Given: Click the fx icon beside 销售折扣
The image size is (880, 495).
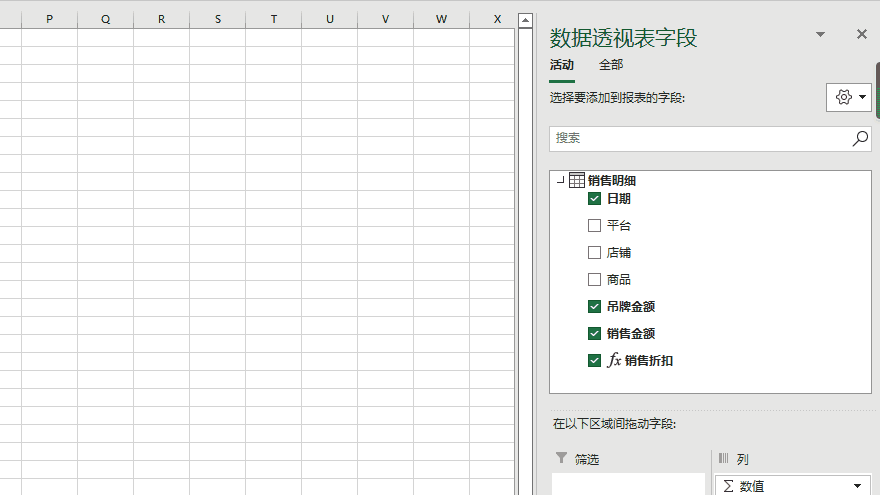Looking at the screenshot, I should (613, 360).
